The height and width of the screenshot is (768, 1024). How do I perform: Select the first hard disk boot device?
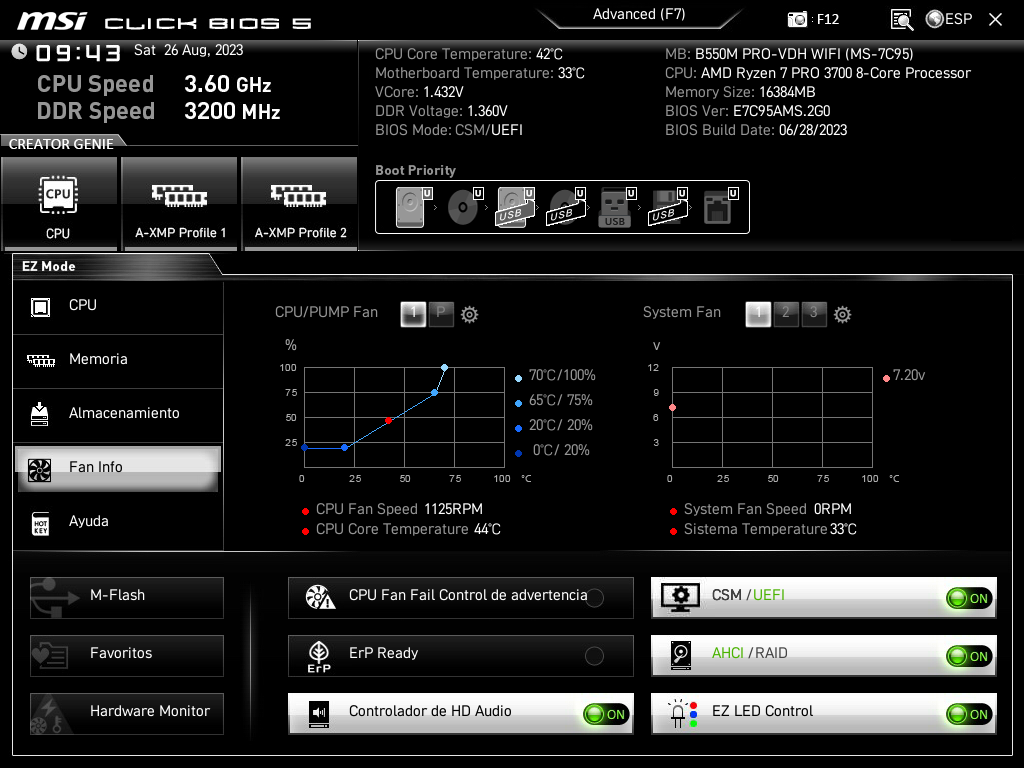(413, 207)
